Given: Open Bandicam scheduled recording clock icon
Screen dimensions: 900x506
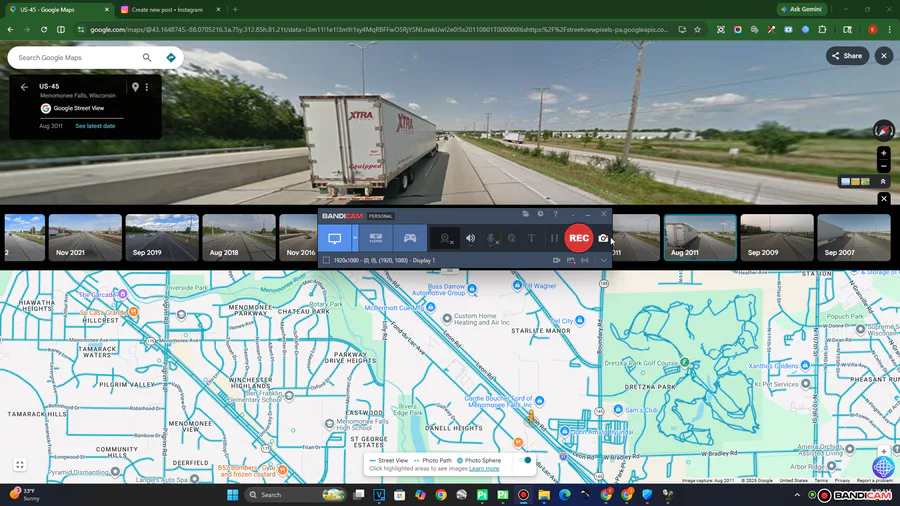Looking at the screenshot, I should (x=540, y=214).
